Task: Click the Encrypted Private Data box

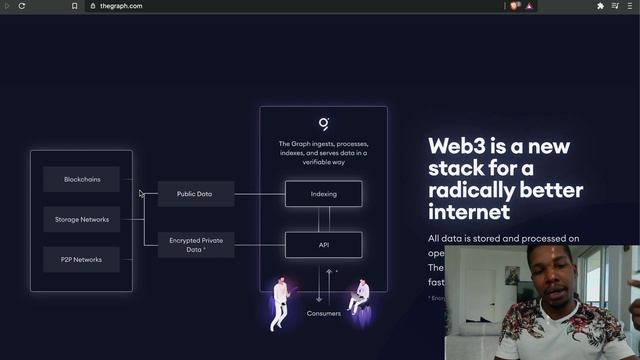Action: (196, 245)
